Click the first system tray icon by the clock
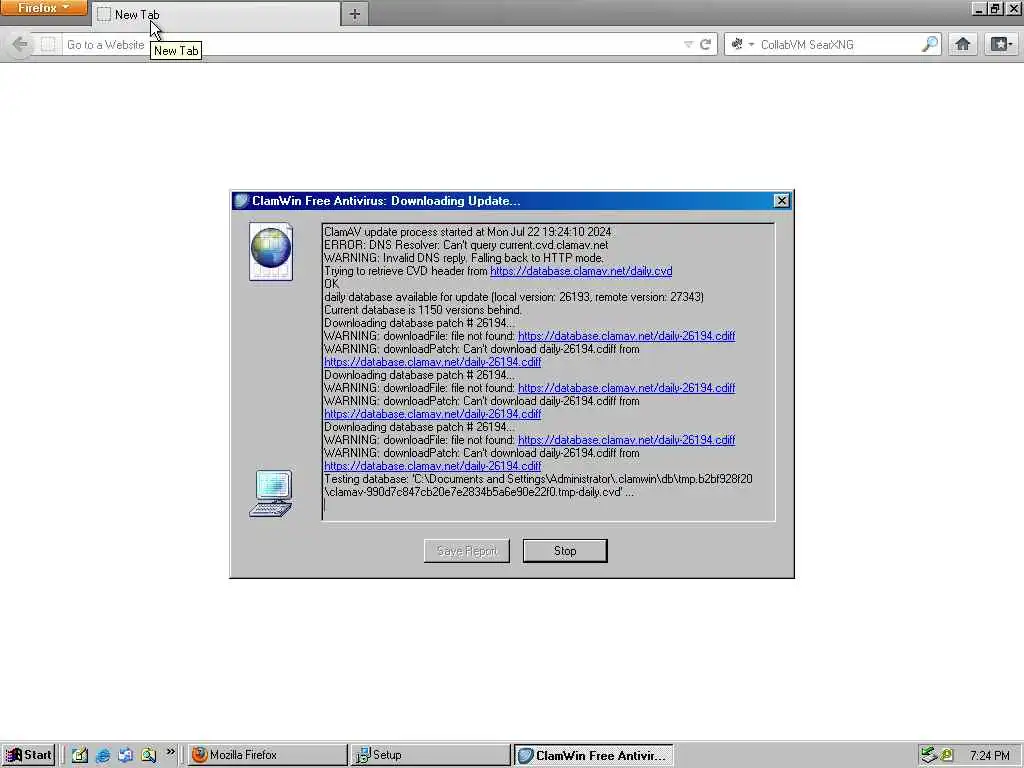This screenshot has width=1024, height=768. [x=929, y=756]
